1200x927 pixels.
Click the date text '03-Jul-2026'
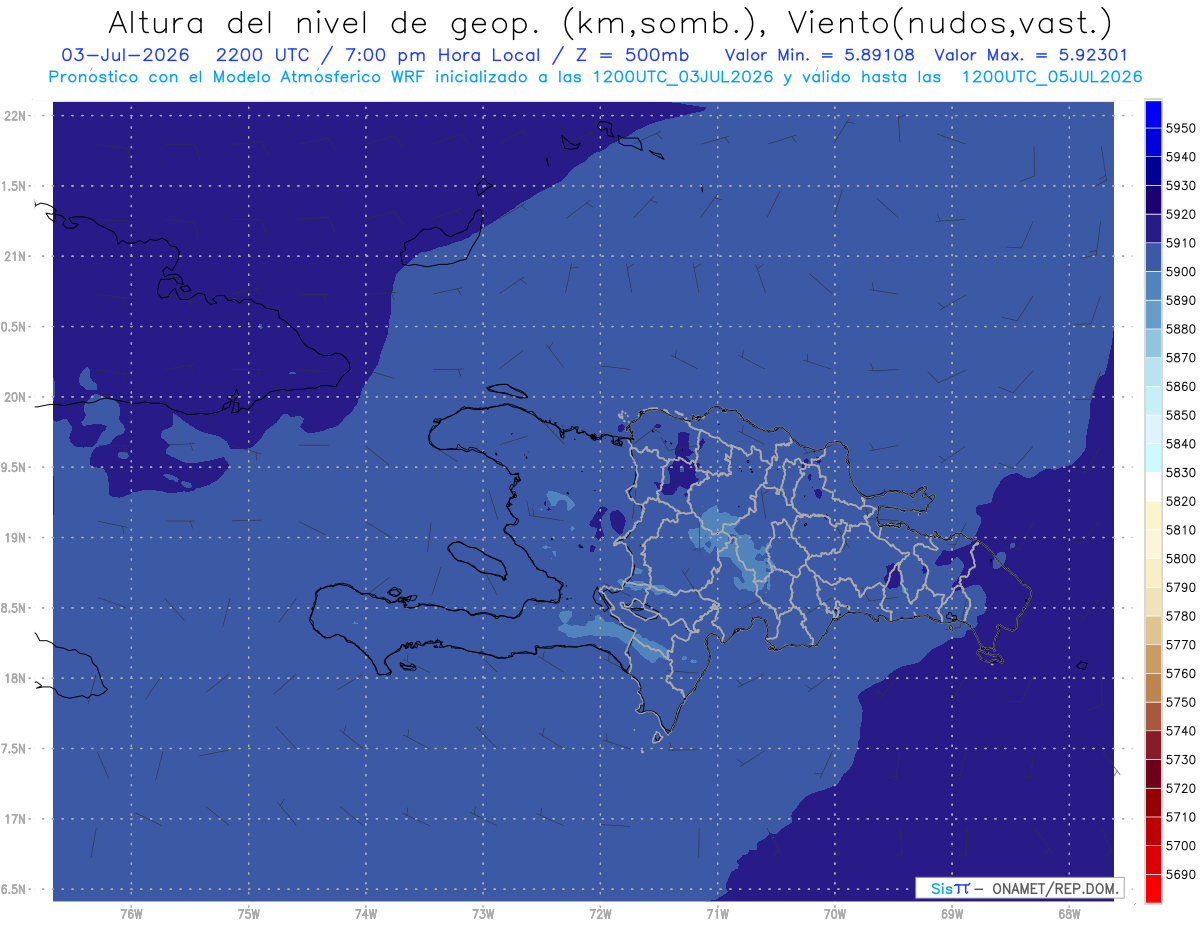pos(123,55)
